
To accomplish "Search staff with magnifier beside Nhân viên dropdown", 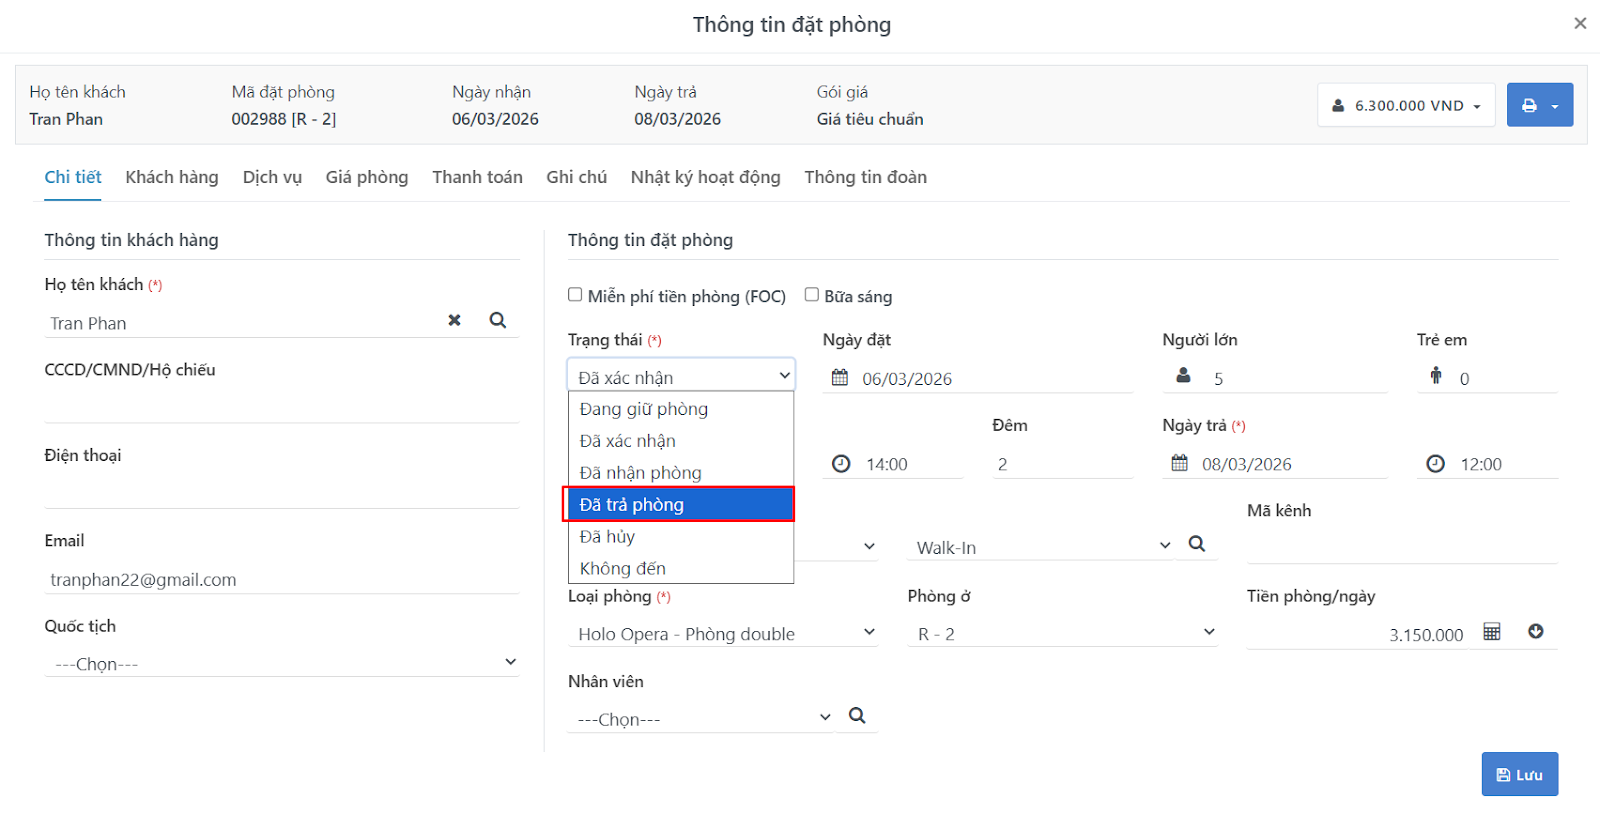I will pos(857,716).
